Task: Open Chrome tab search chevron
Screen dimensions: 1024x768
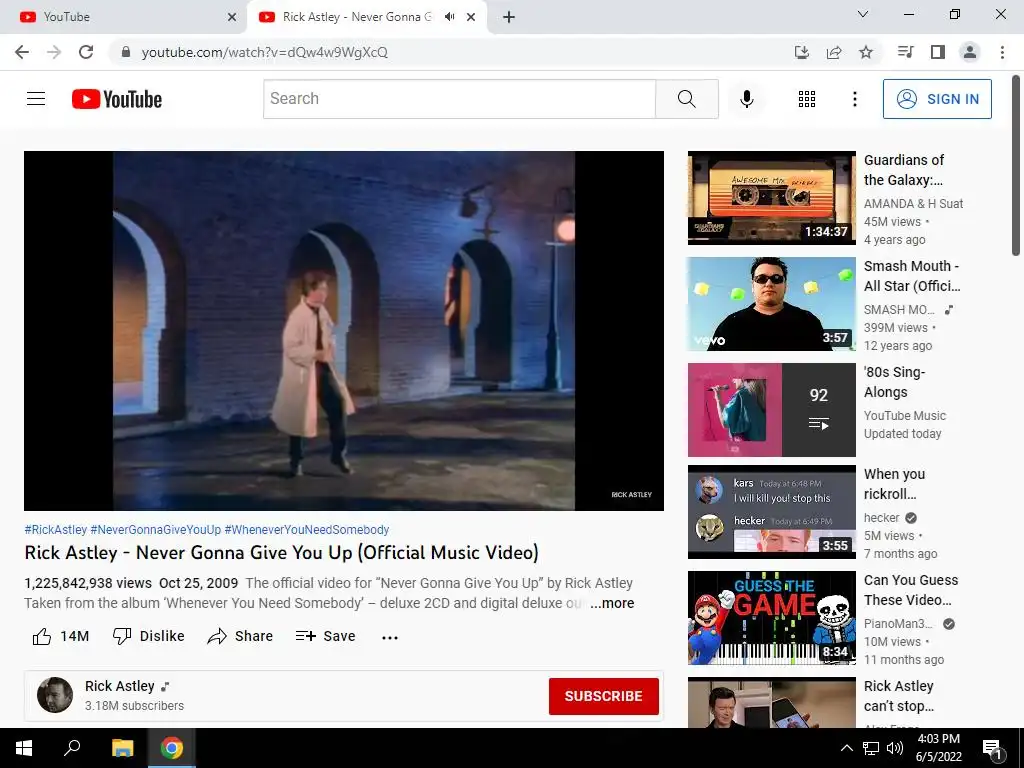Action: pyautogui.click(x=863, y=14)
